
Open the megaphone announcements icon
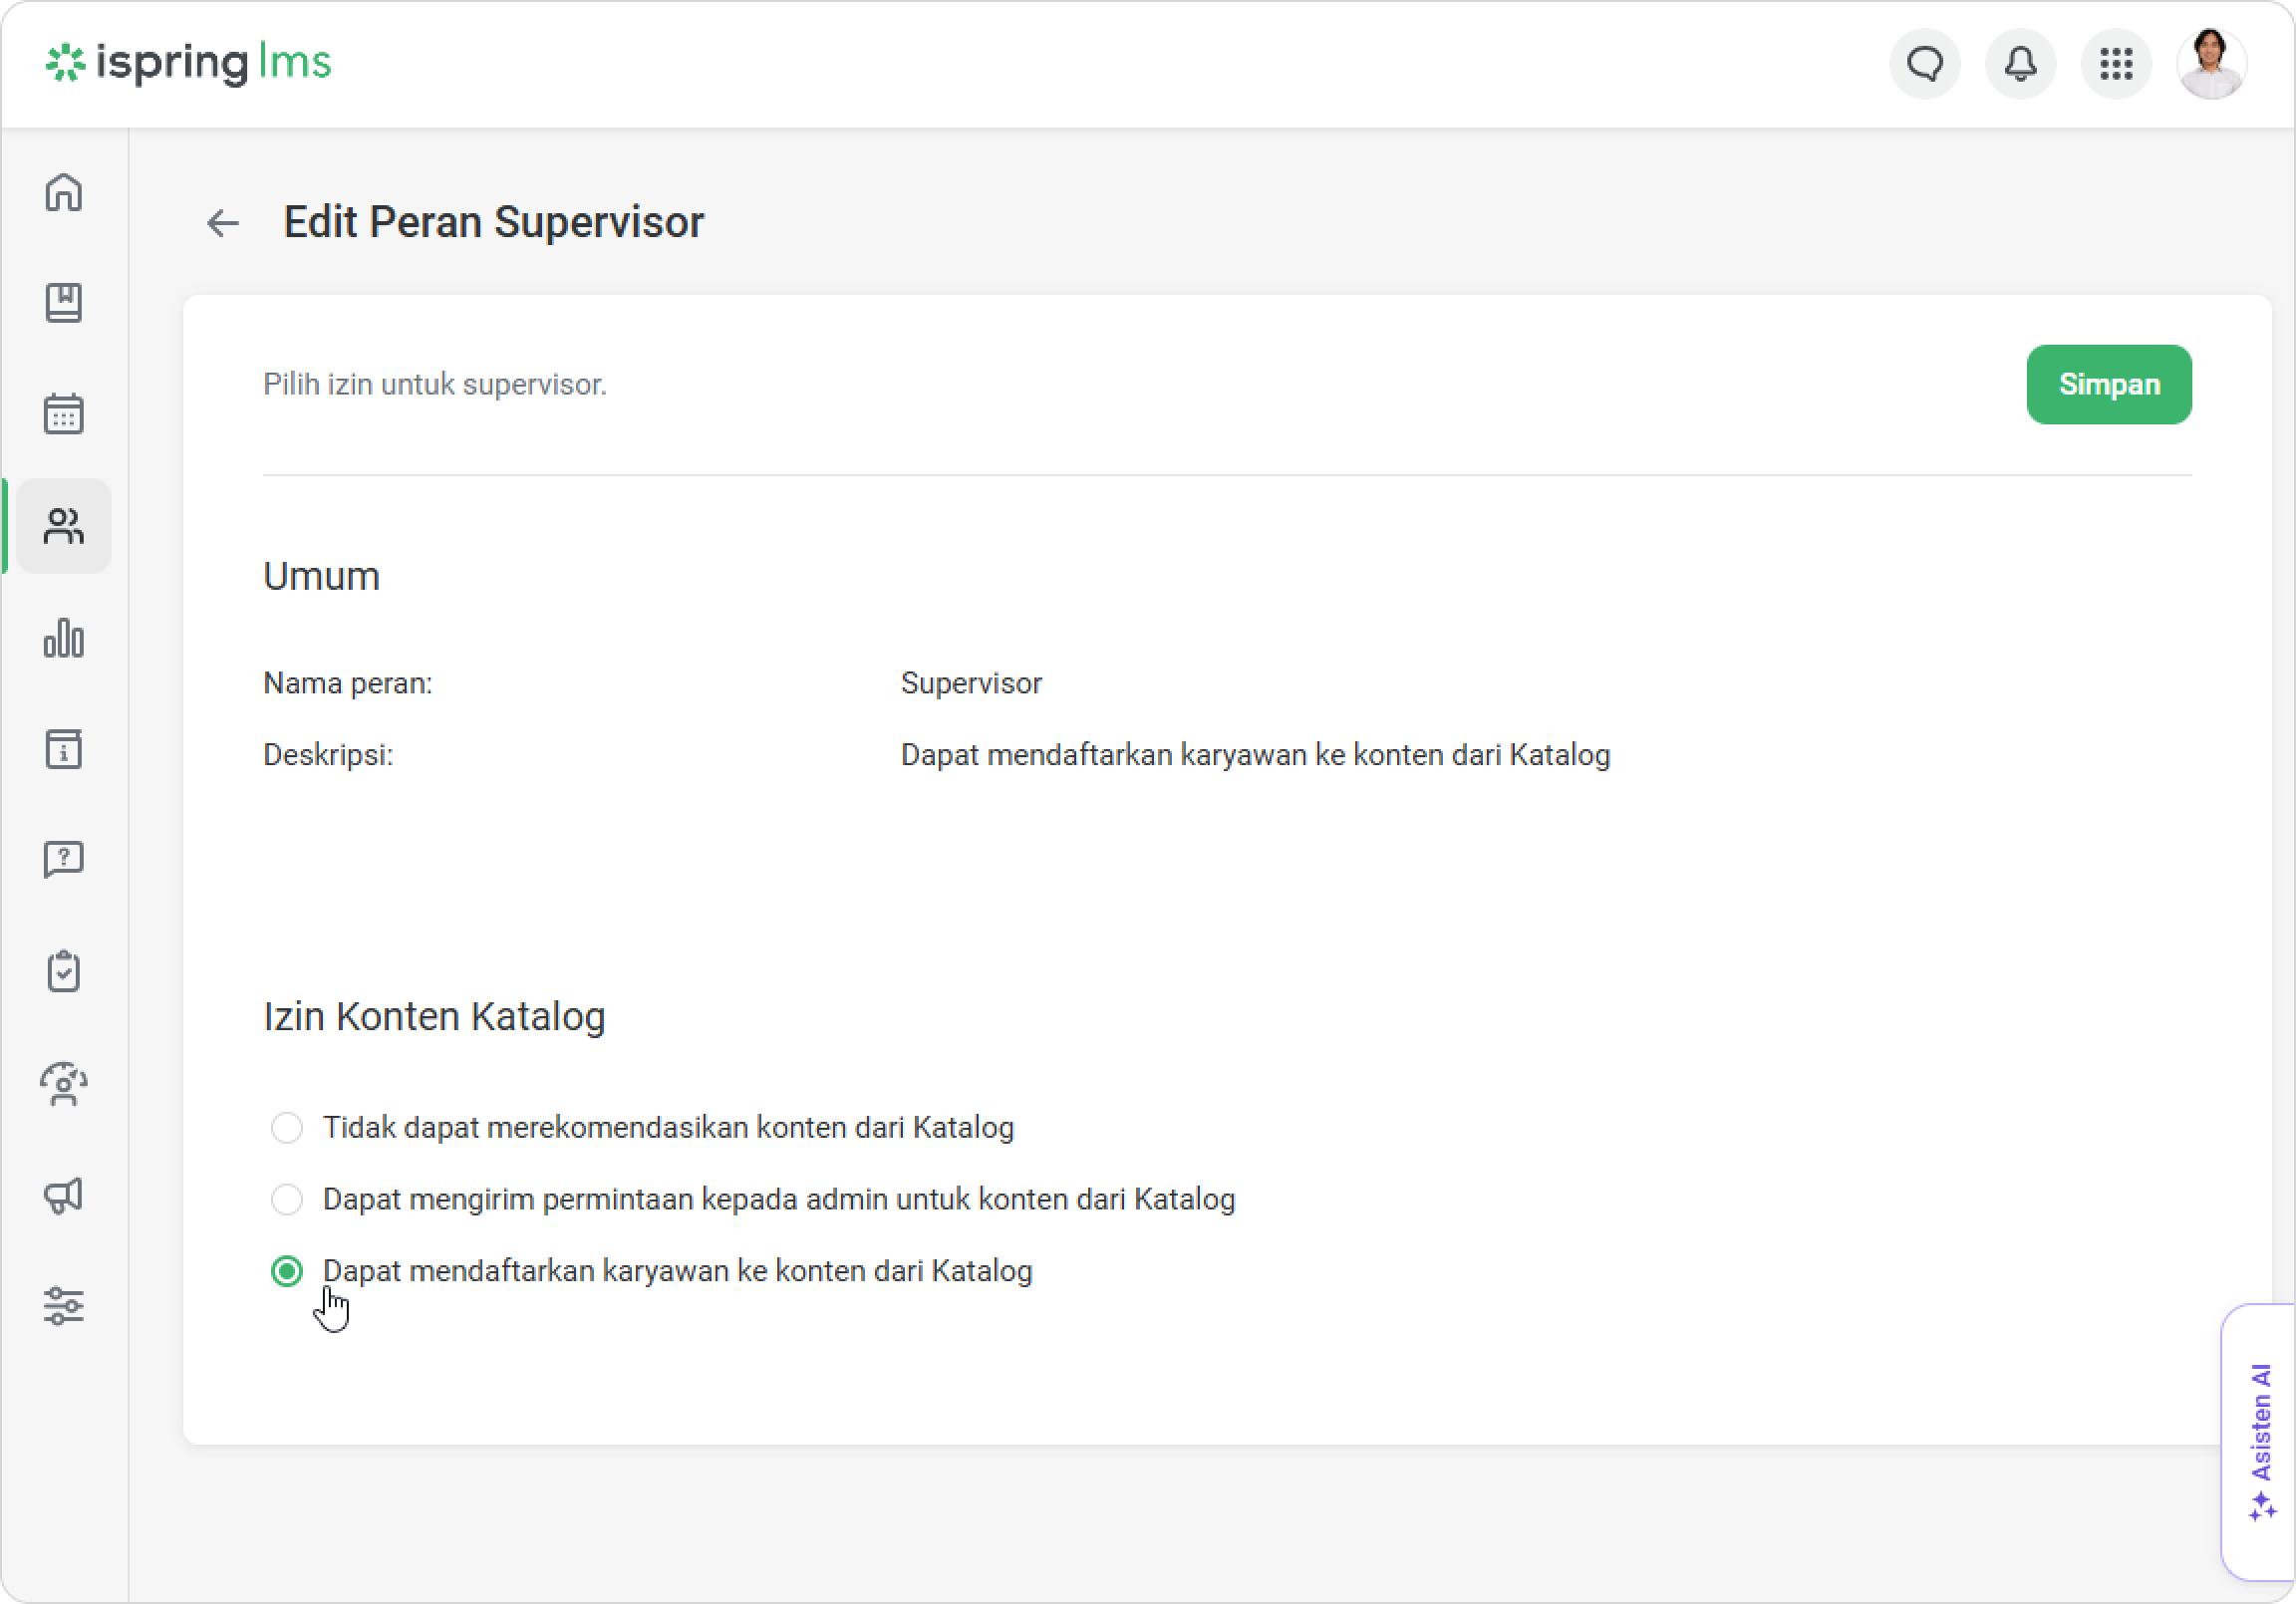(x=64, y=1195)
